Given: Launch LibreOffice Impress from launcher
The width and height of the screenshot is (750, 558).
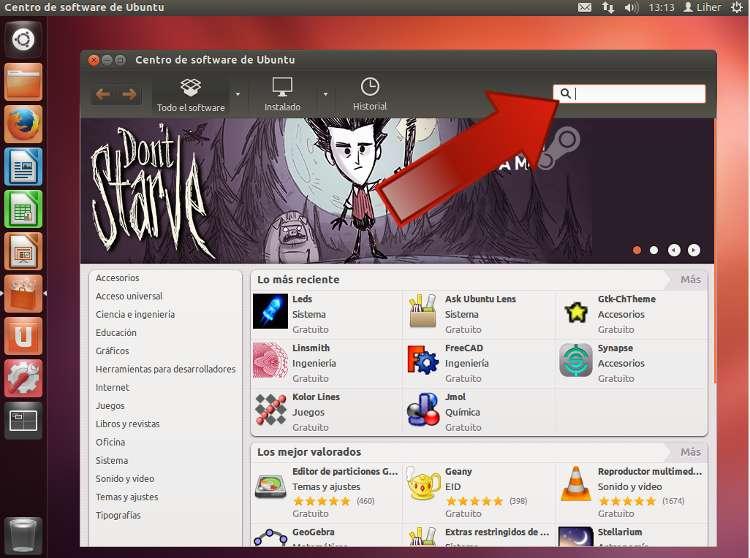Looking at the screenshot, I should [23, 252].
